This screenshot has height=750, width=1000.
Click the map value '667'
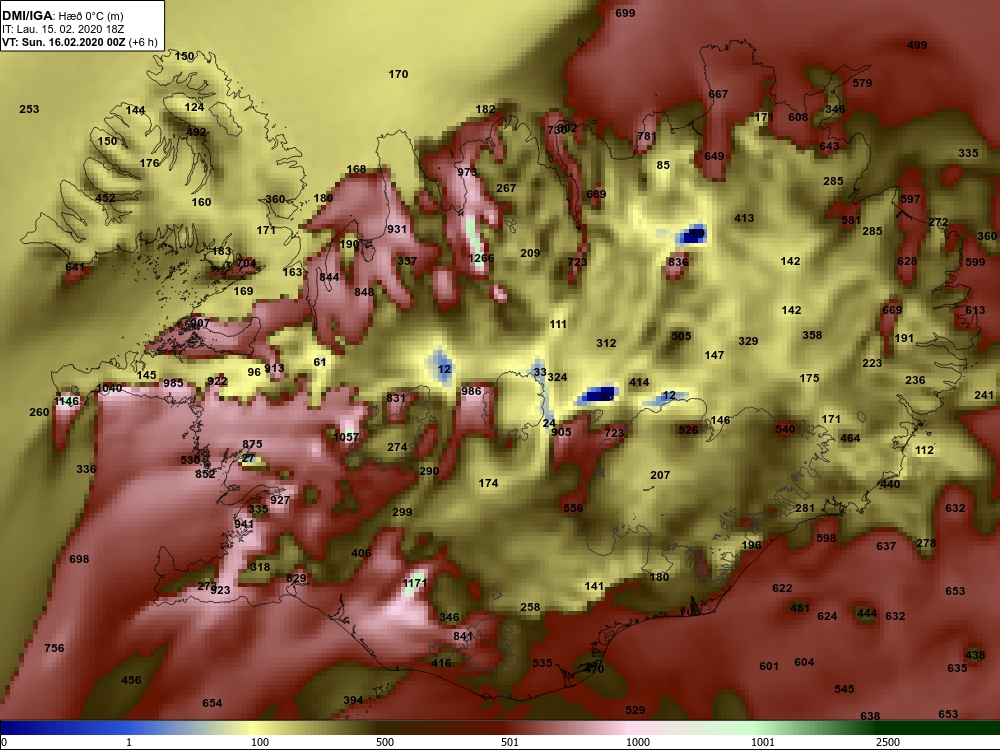718,94
